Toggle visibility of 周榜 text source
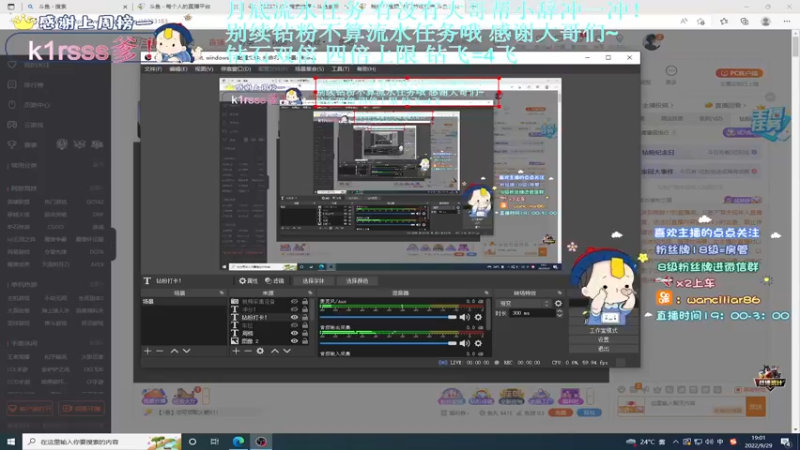Image resolution: width=800 pixels, height=450 pixels. pyautogui.click(x=294, y=333)
